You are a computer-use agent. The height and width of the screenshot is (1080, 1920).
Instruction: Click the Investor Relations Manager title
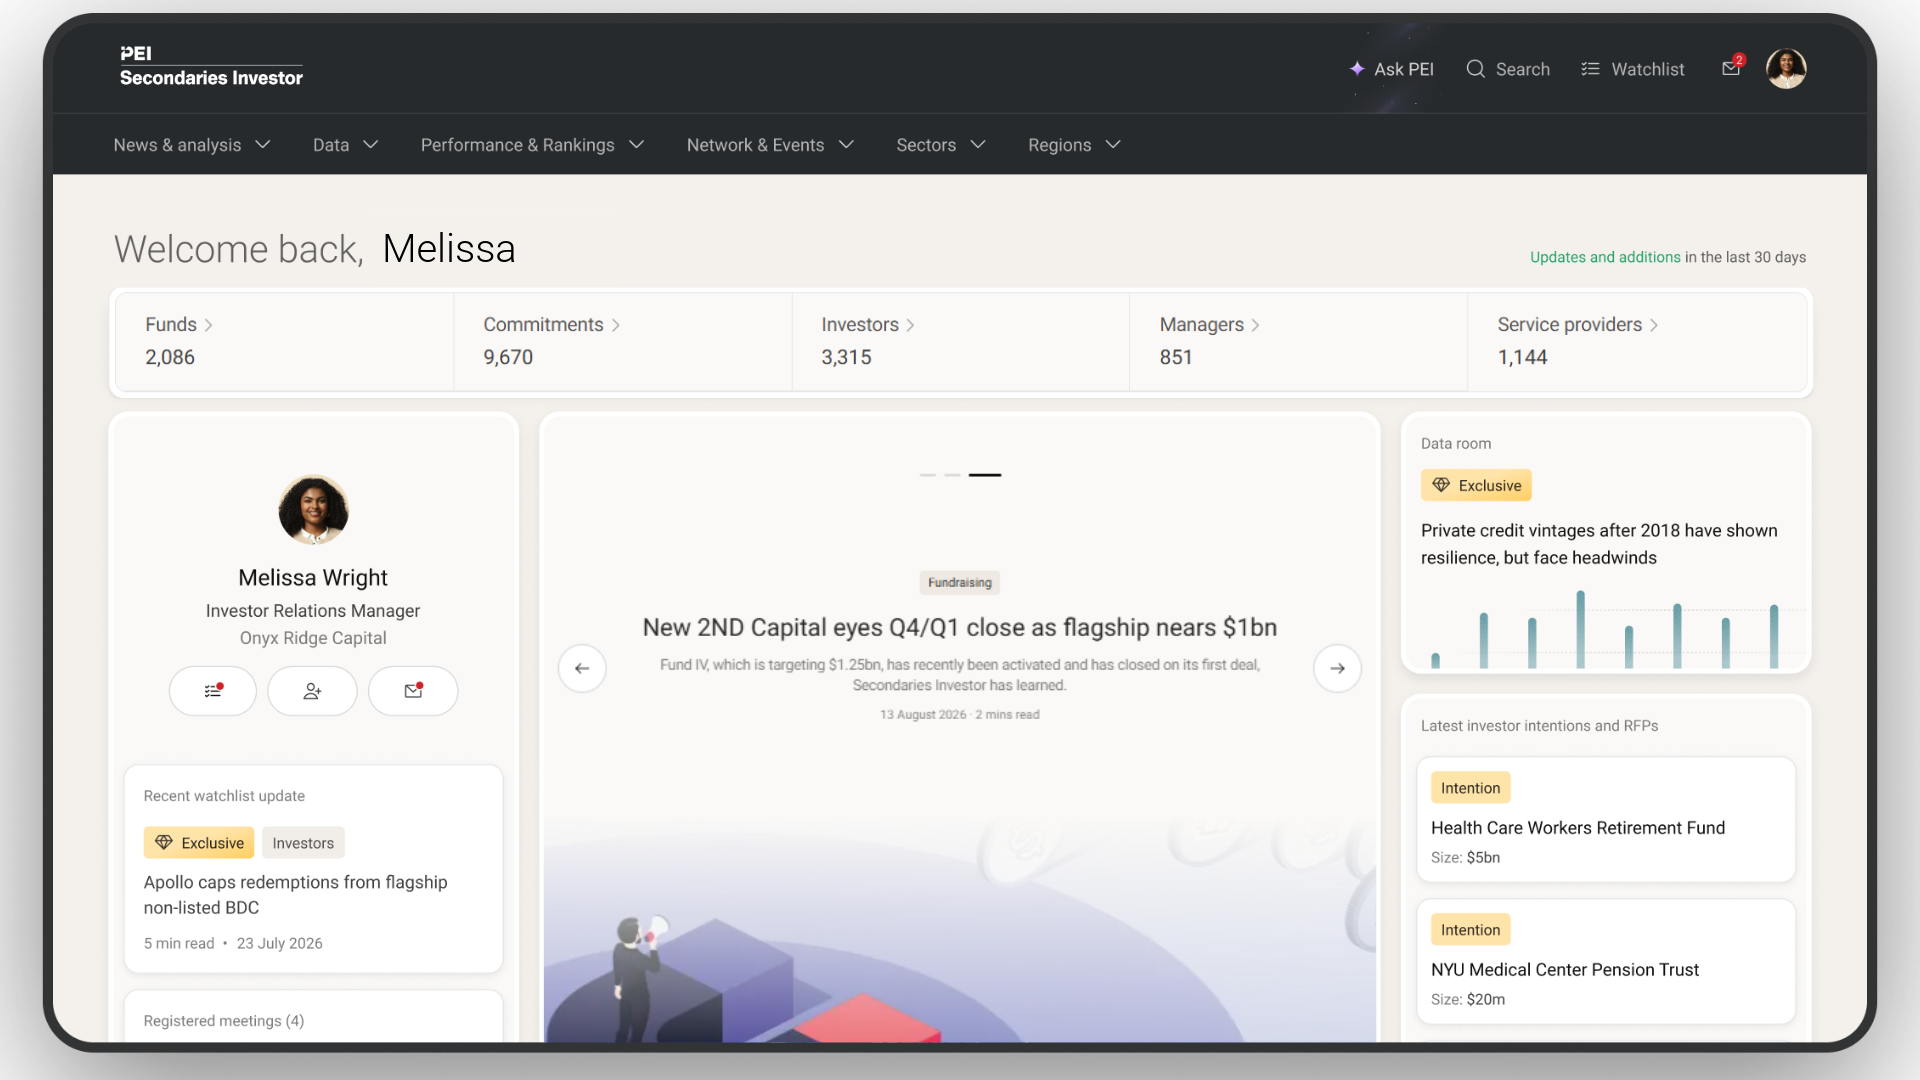[313, 611]
